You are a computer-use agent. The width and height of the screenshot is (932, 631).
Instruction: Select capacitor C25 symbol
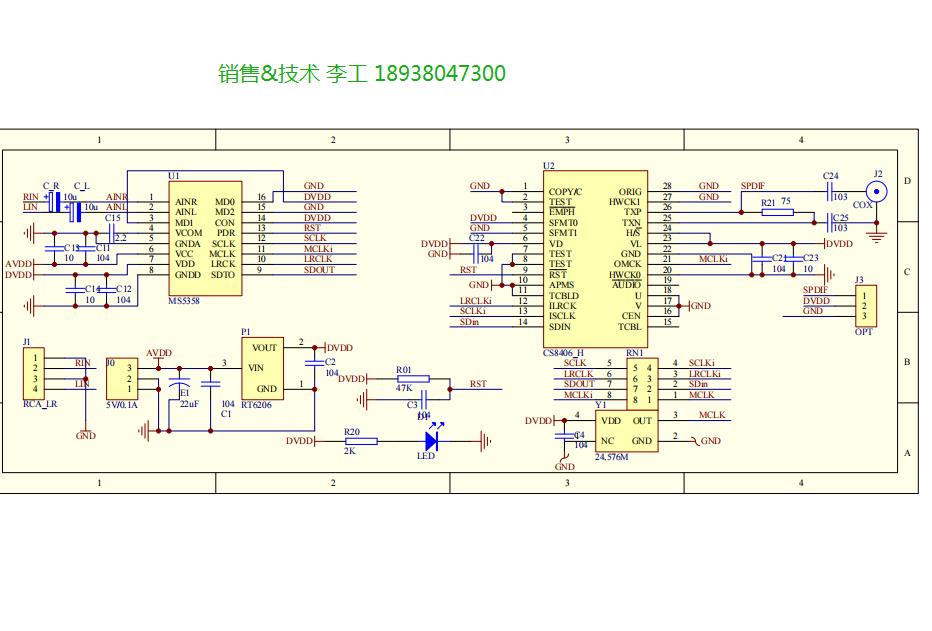coord(830,223)
